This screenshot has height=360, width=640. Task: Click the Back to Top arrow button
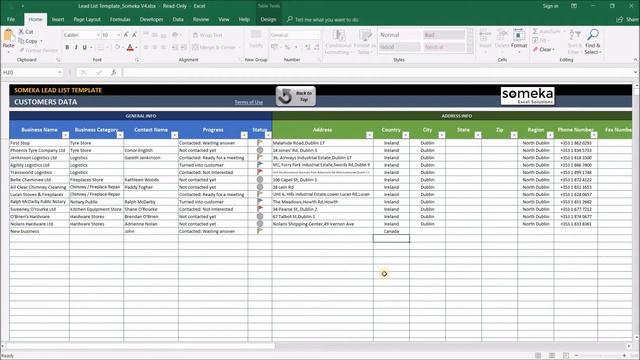pyautogui.click(x=296, y=96)
